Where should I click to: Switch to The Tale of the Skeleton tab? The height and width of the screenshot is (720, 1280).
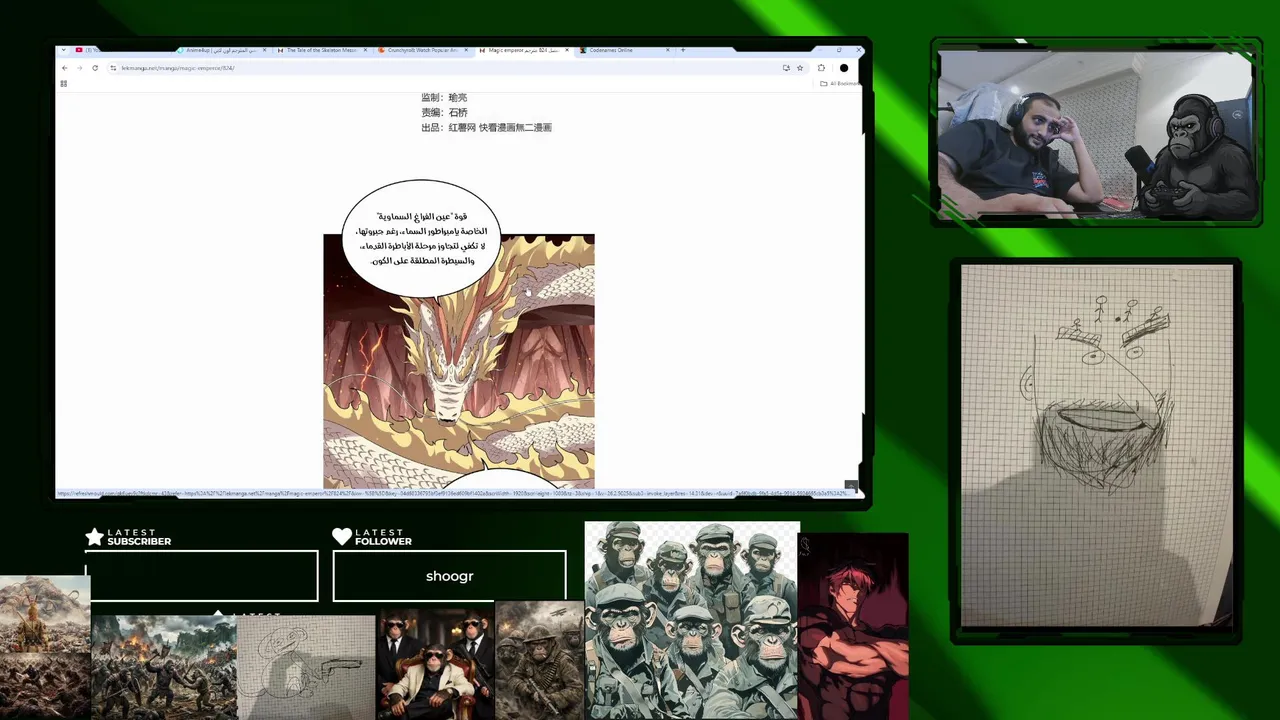pyautogui.click(x=324, y=50)
